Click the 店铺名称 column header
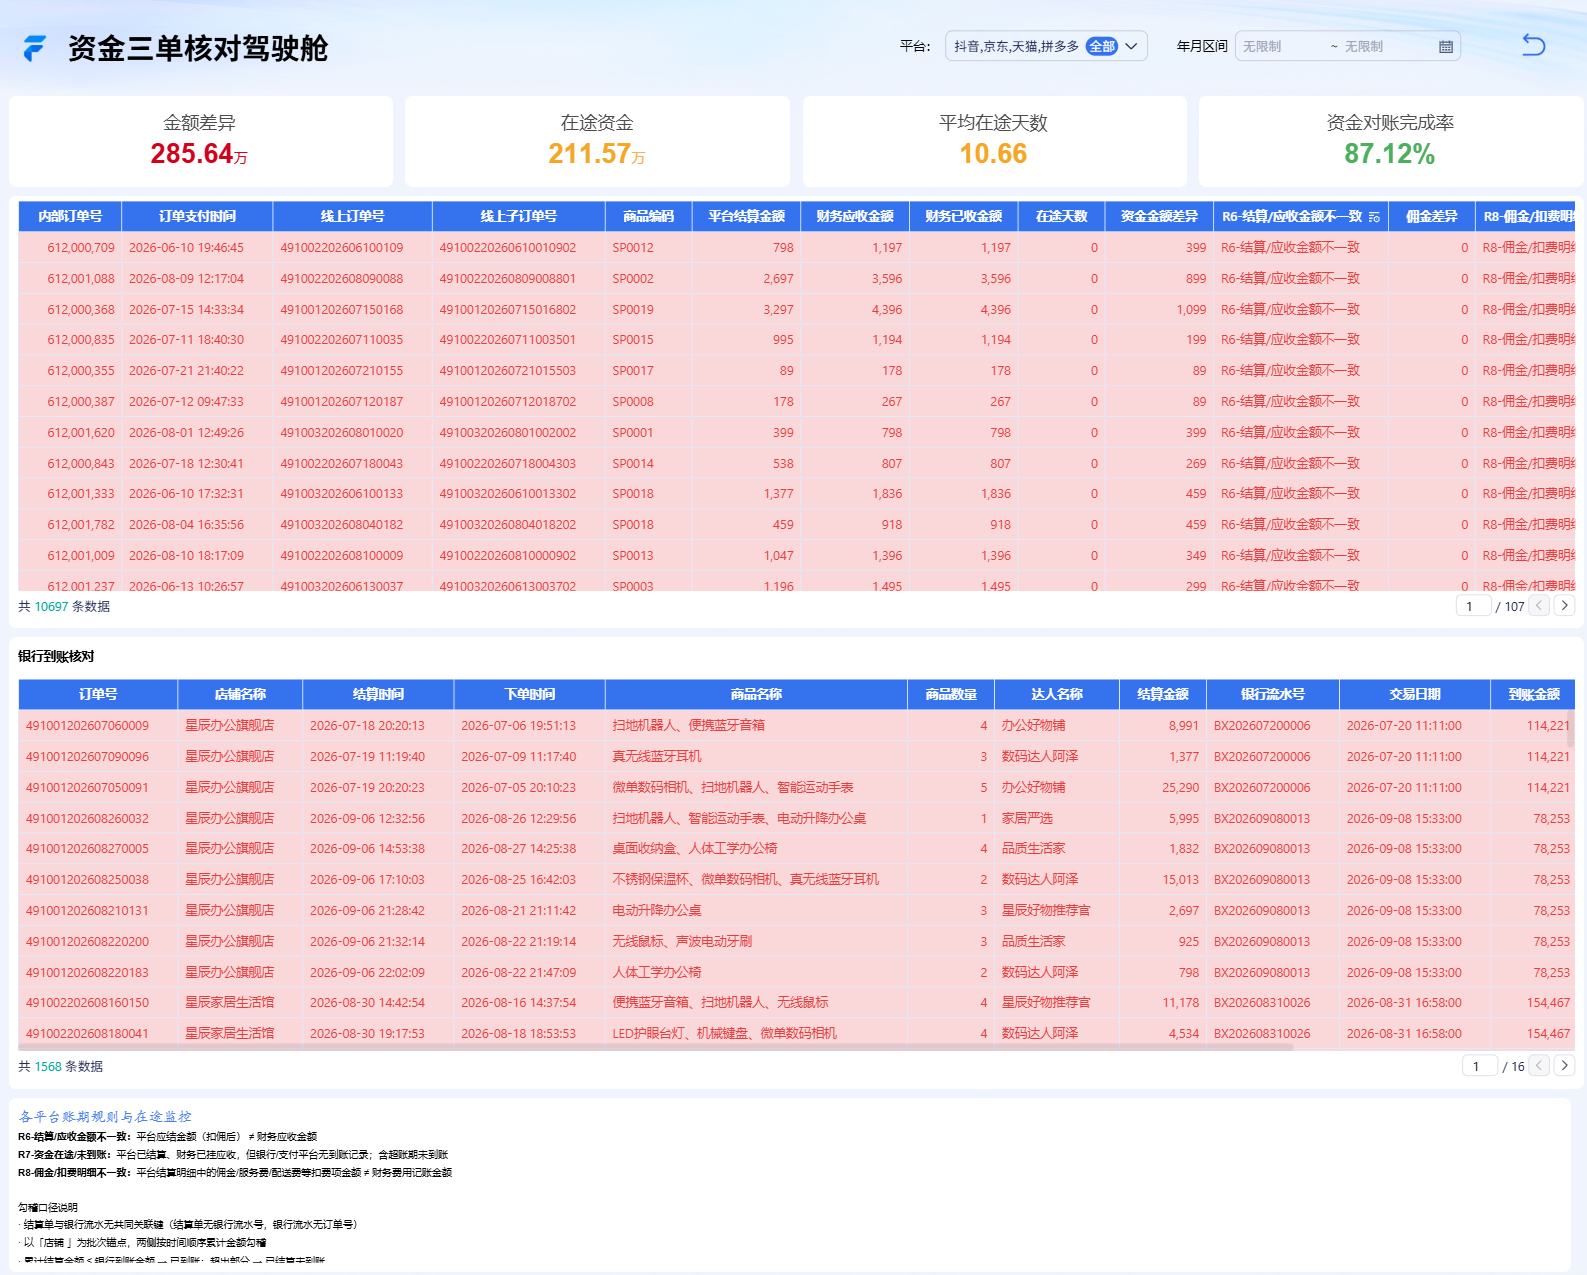The width and height of the screenshot is (1587, 1275). [240, 694]
